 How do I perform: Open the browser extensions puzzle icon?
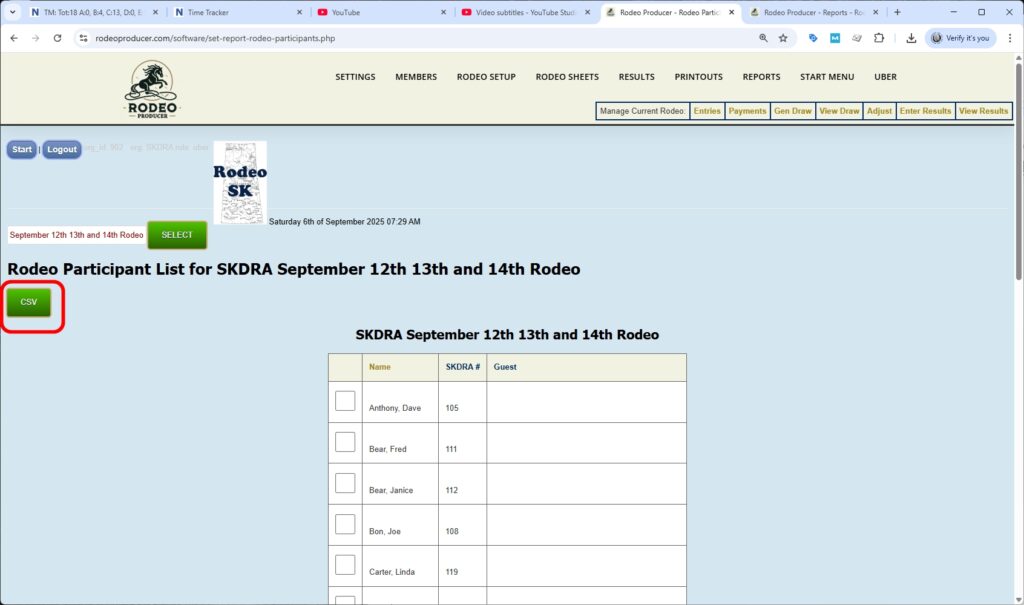click(x=878, y=38)
